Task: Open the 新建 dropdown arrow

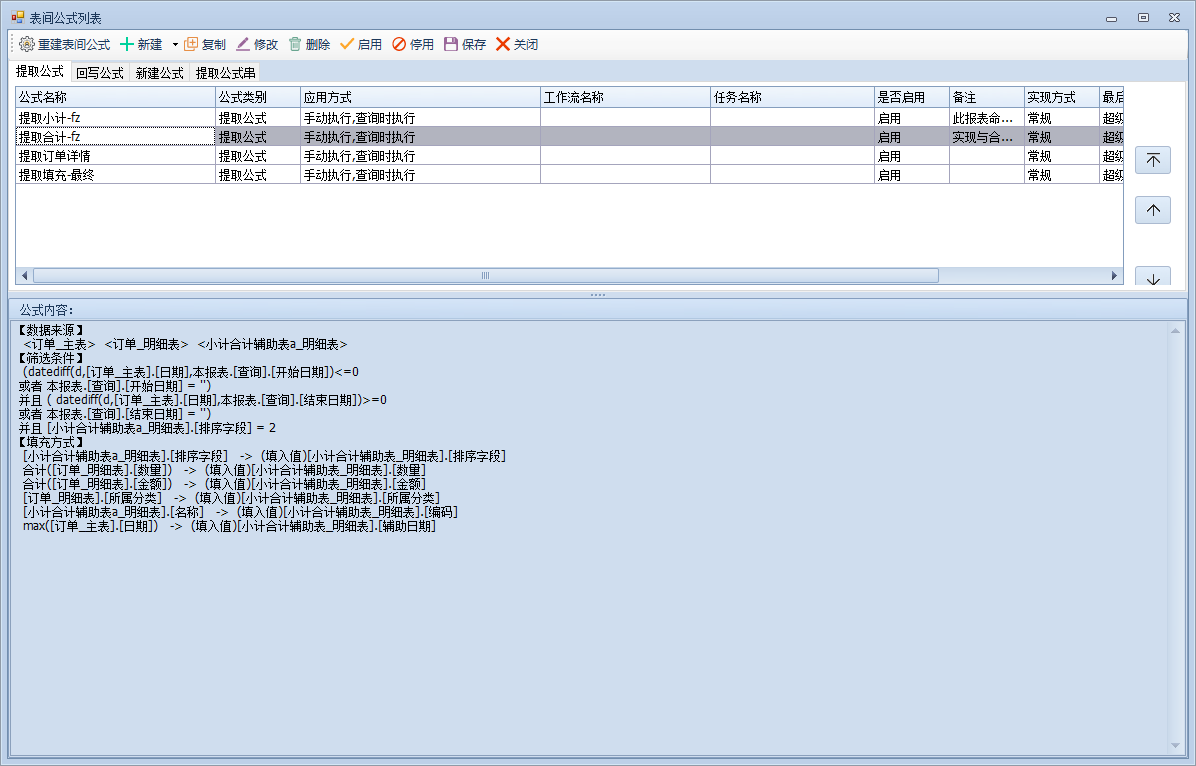Action: point(175,45)
